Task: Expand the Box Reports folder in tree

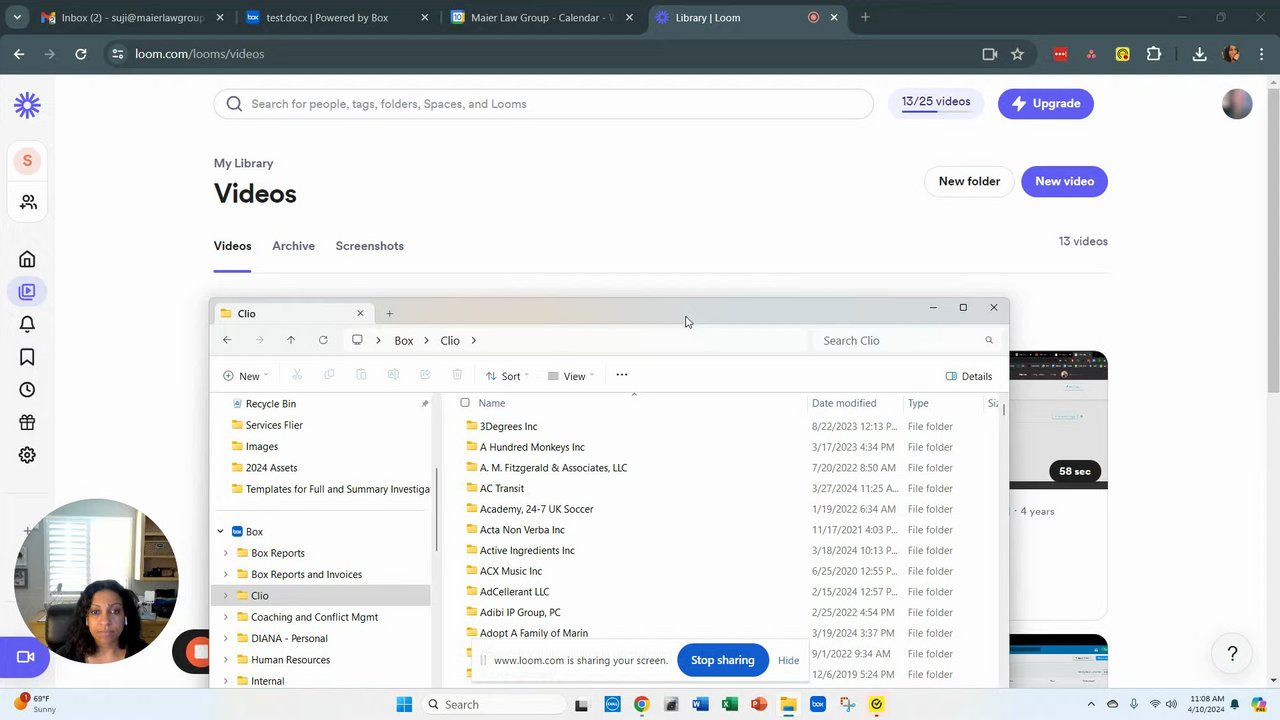Action: (x=225, y=553)
